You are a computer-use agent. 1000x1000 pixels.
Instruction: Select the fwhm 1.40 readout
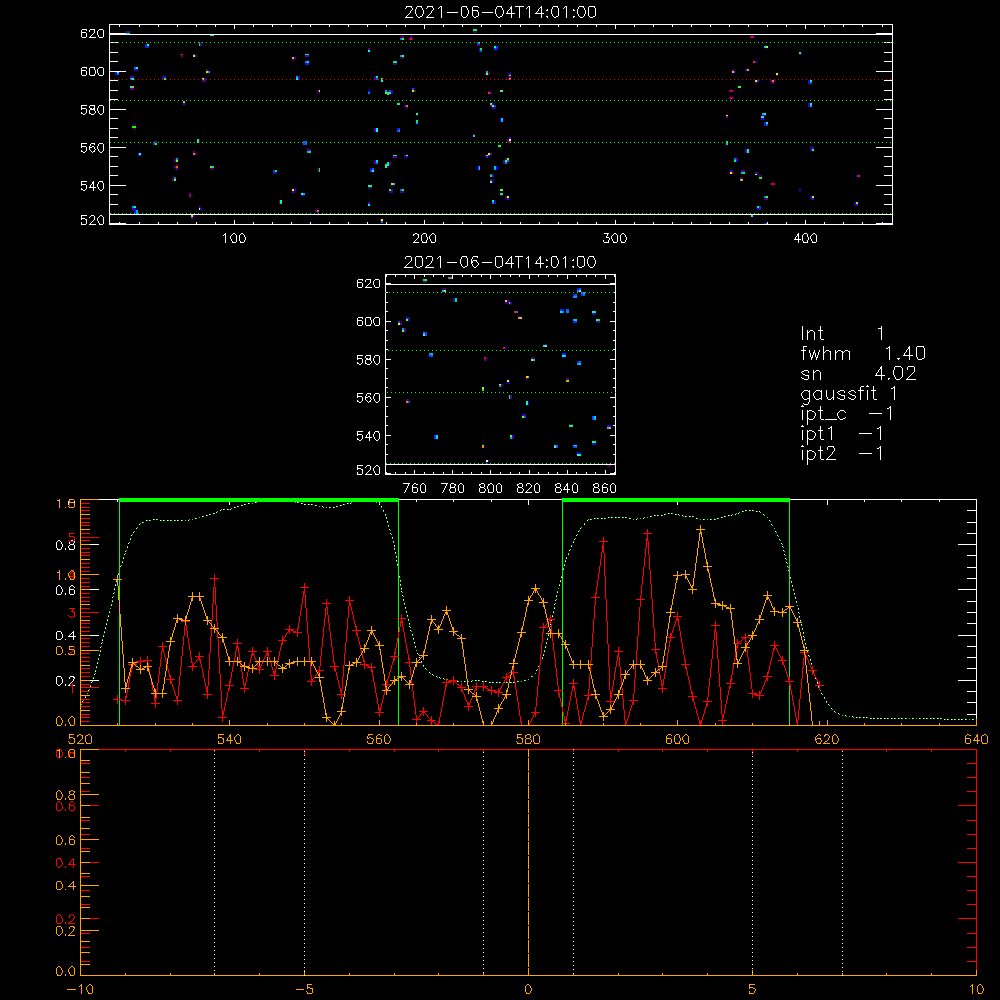point(863,353)
